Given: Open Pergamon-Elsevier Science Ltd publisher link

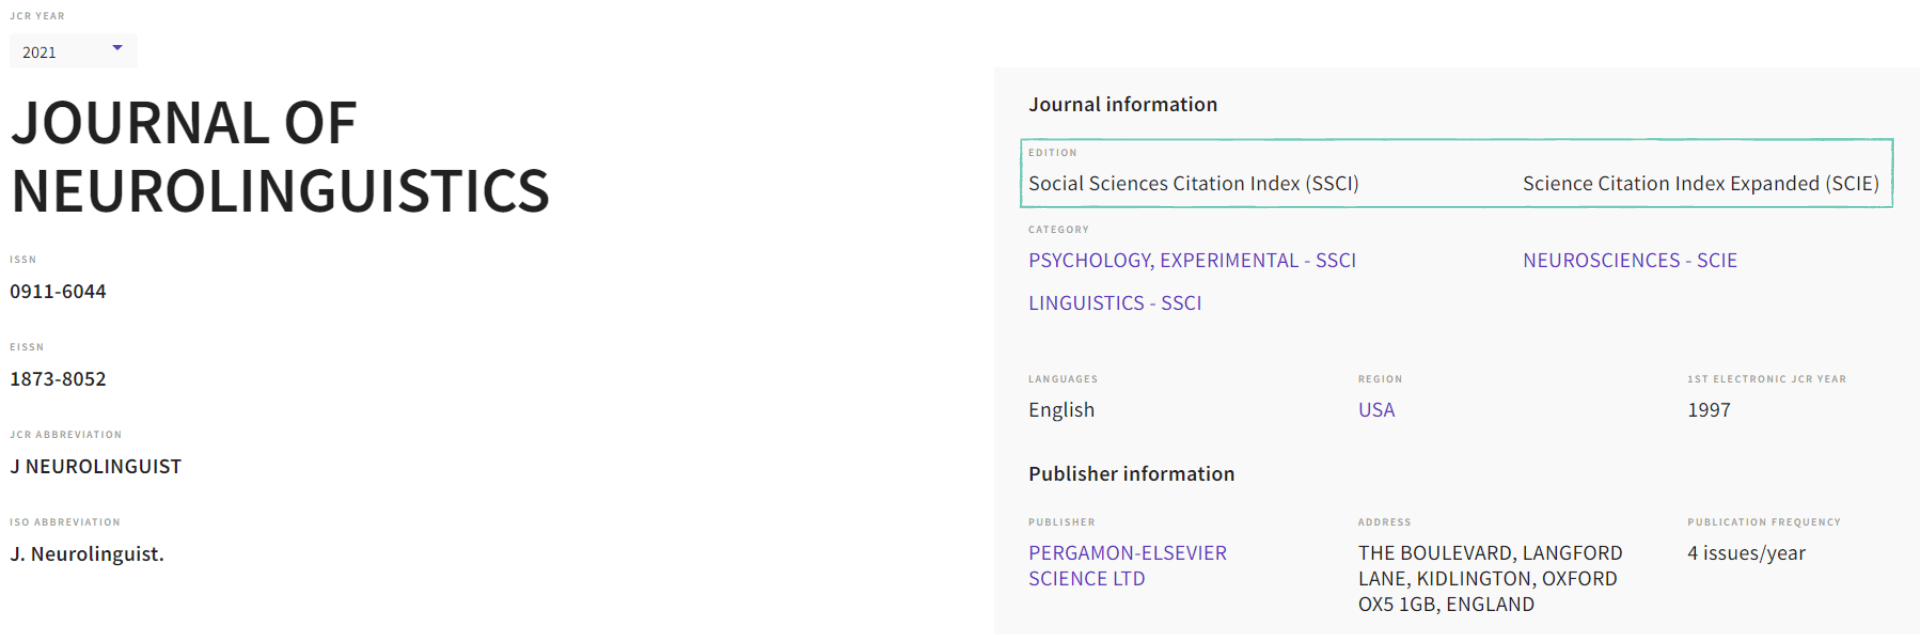Looking at the screenshot, I should click(1127, 566).
